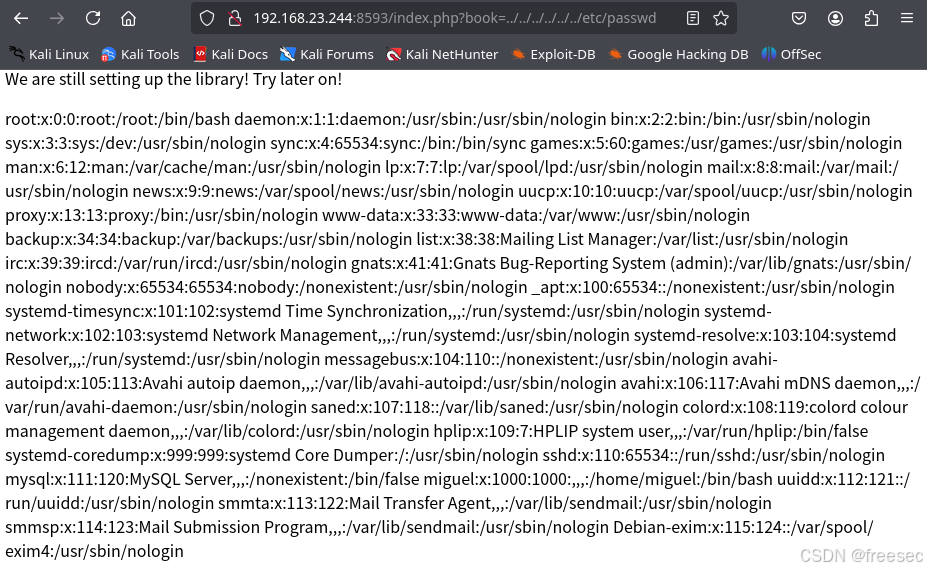Image resolution: width=927 pixels, height=571 pixels.
Task: Reload the current page
Action: (x=93, y=18)
